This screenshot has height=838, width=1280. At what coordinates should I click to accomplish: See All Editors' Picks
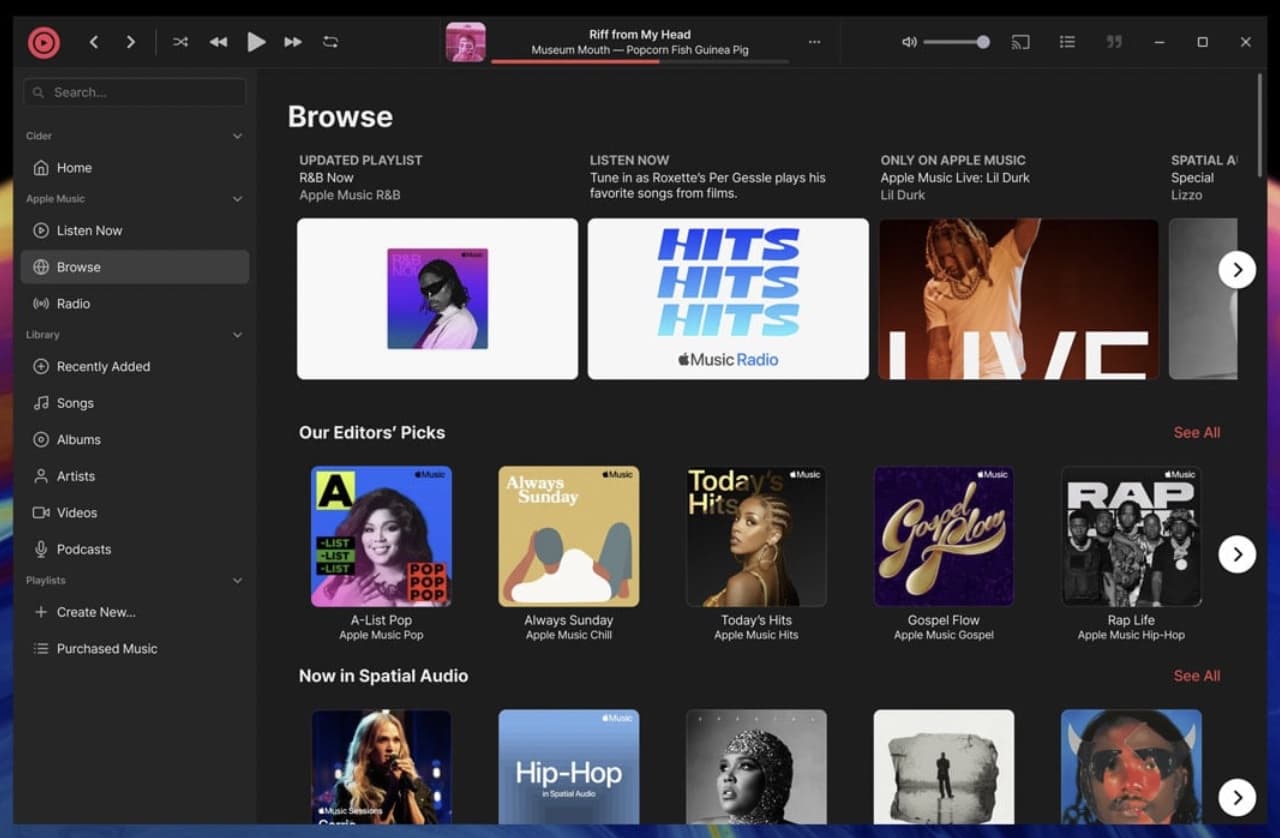coord(1196,432)
